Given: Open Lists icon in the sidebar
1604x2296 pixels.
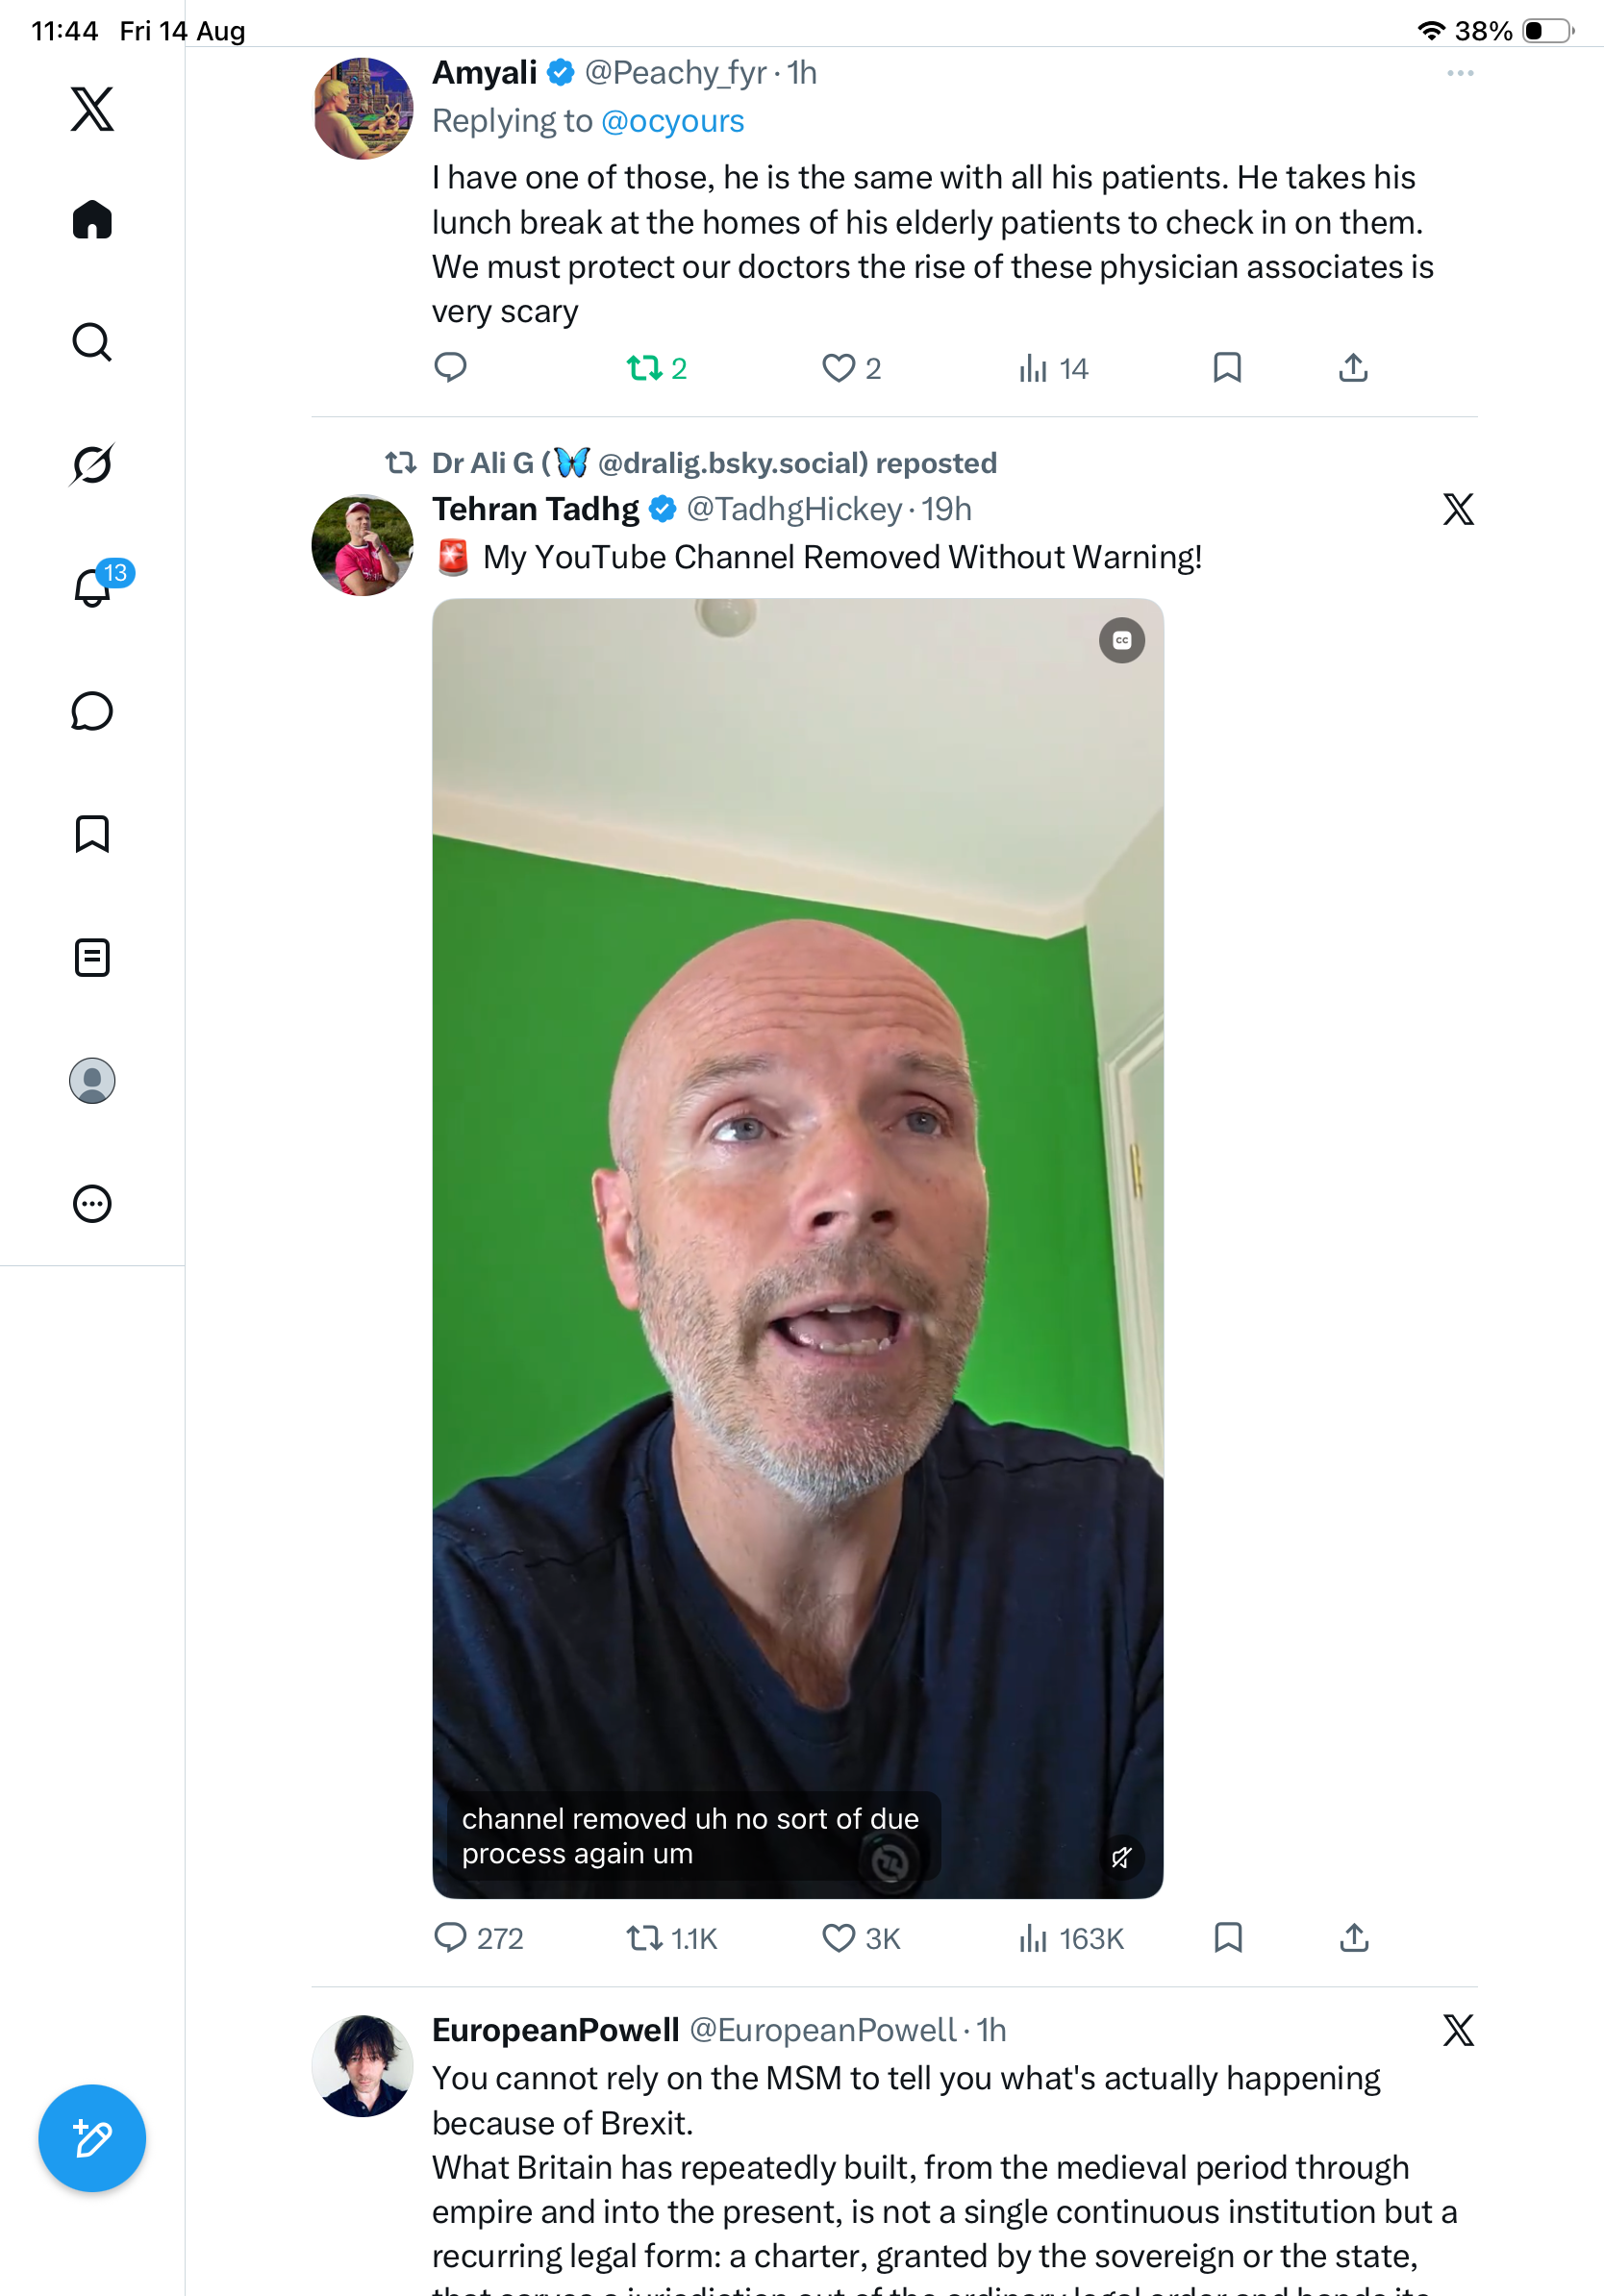Looking at the screenshot, I should point(92,958).
